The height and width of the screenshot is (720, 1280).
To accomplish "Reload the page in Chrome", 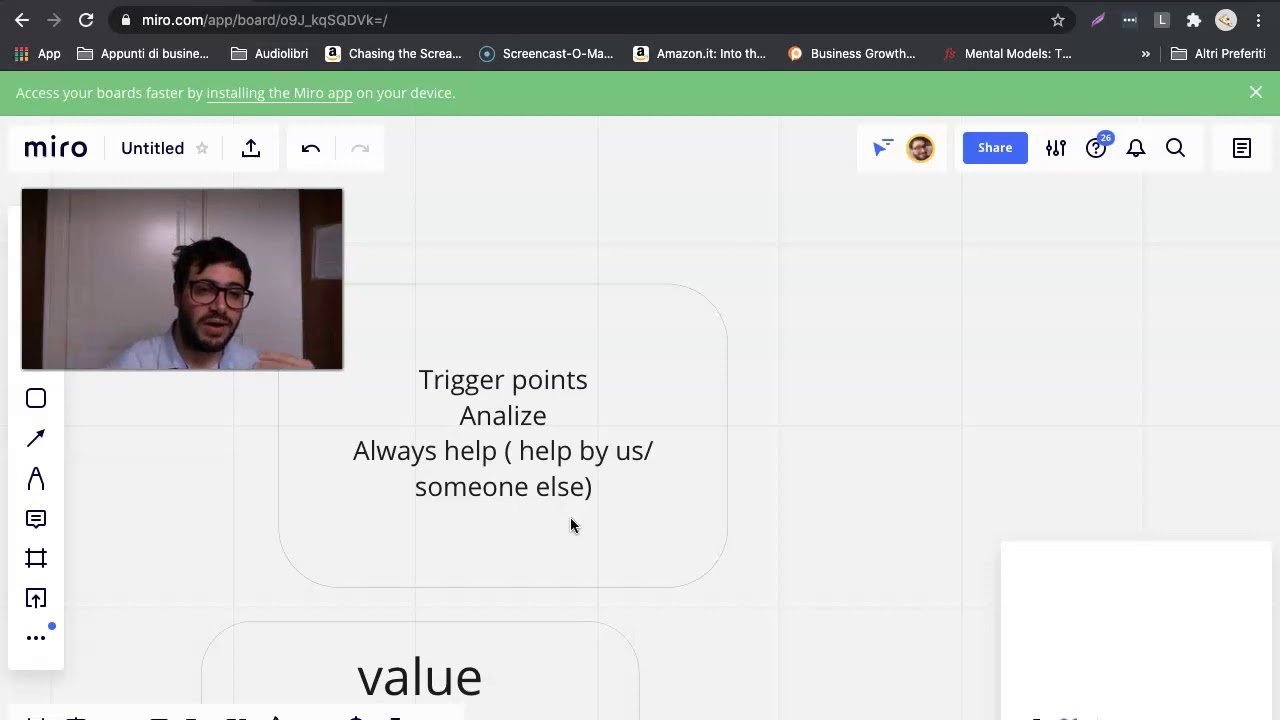I will (86, 20).
